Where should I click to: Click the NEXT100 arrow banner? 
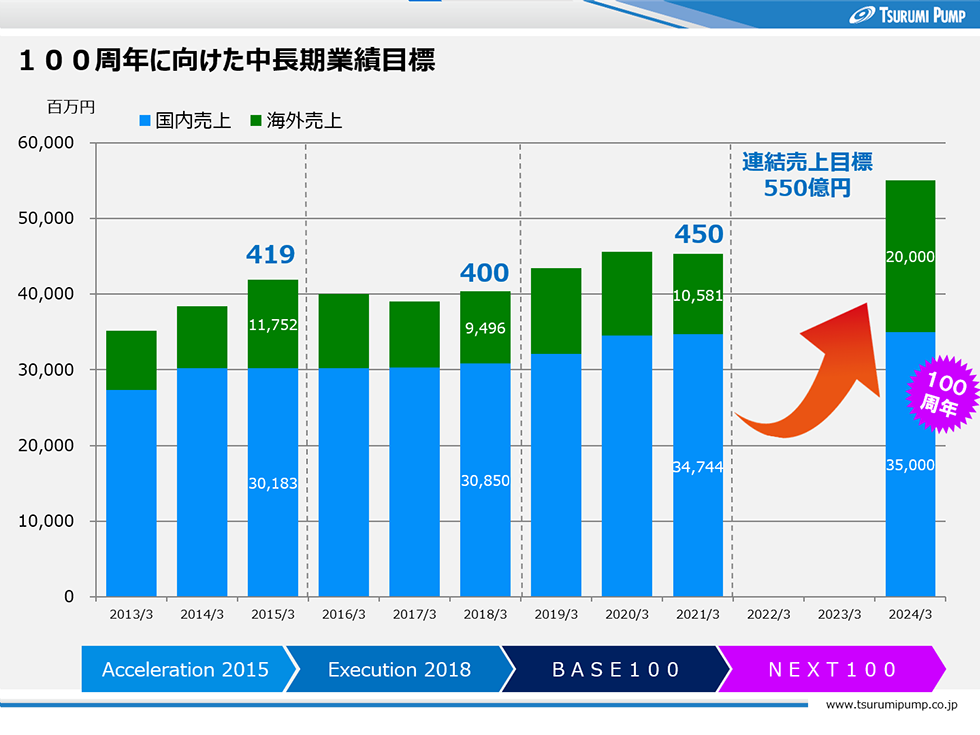(832, 669)
